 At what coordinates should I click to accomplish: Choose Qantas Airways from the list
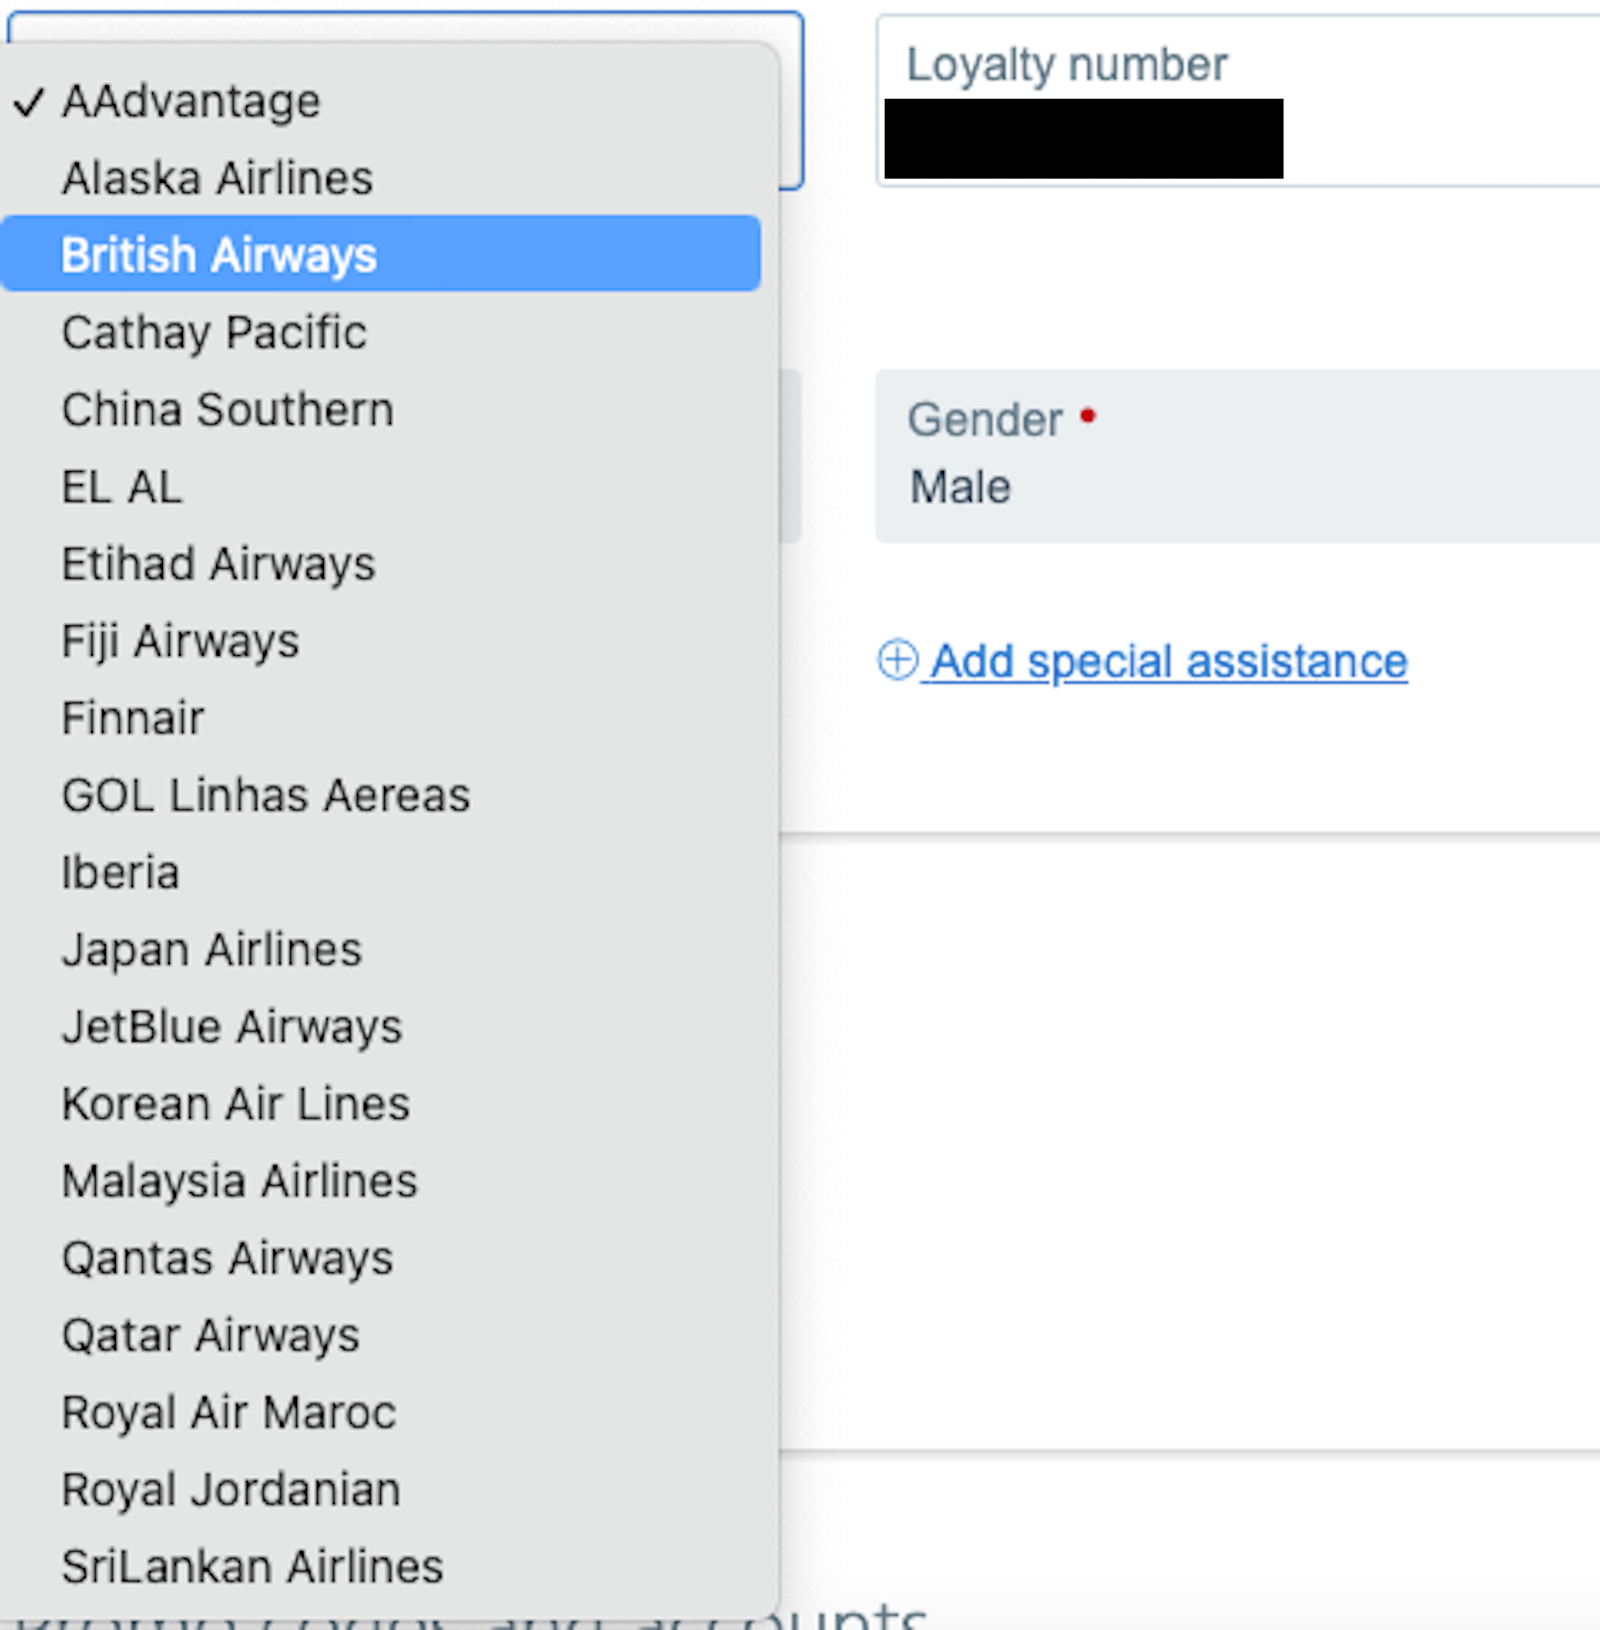coord(227,1258)
